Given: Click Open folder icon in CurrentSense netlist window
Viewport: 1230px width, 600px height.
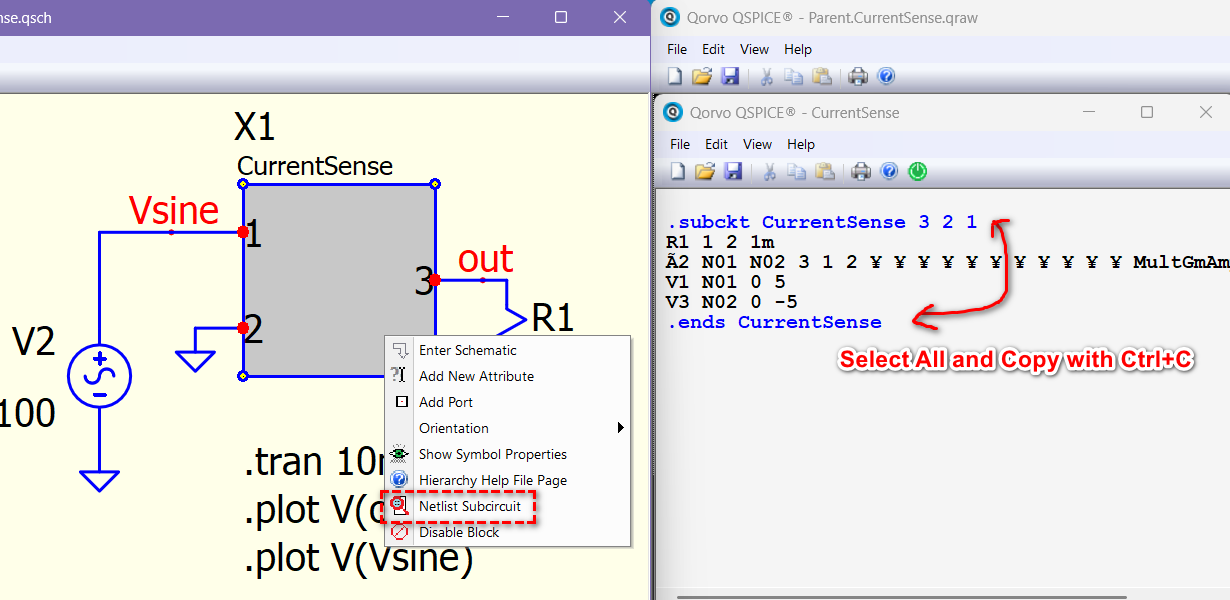Looking at the screenshot, I should tap(705, 172).
